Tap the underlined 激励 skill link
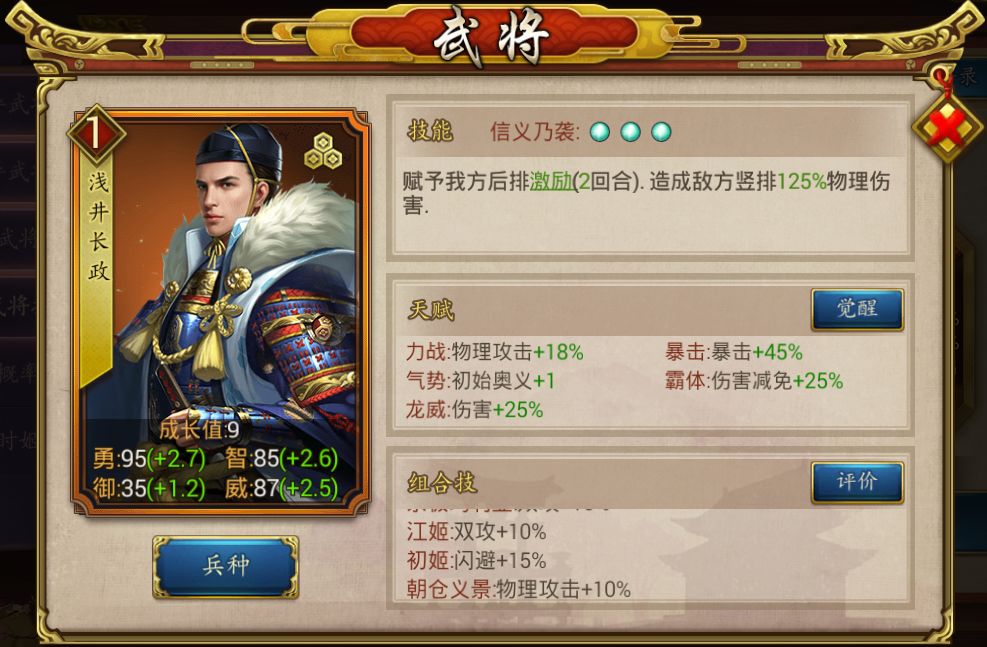 pyautogui.click(x=551, y=181)
